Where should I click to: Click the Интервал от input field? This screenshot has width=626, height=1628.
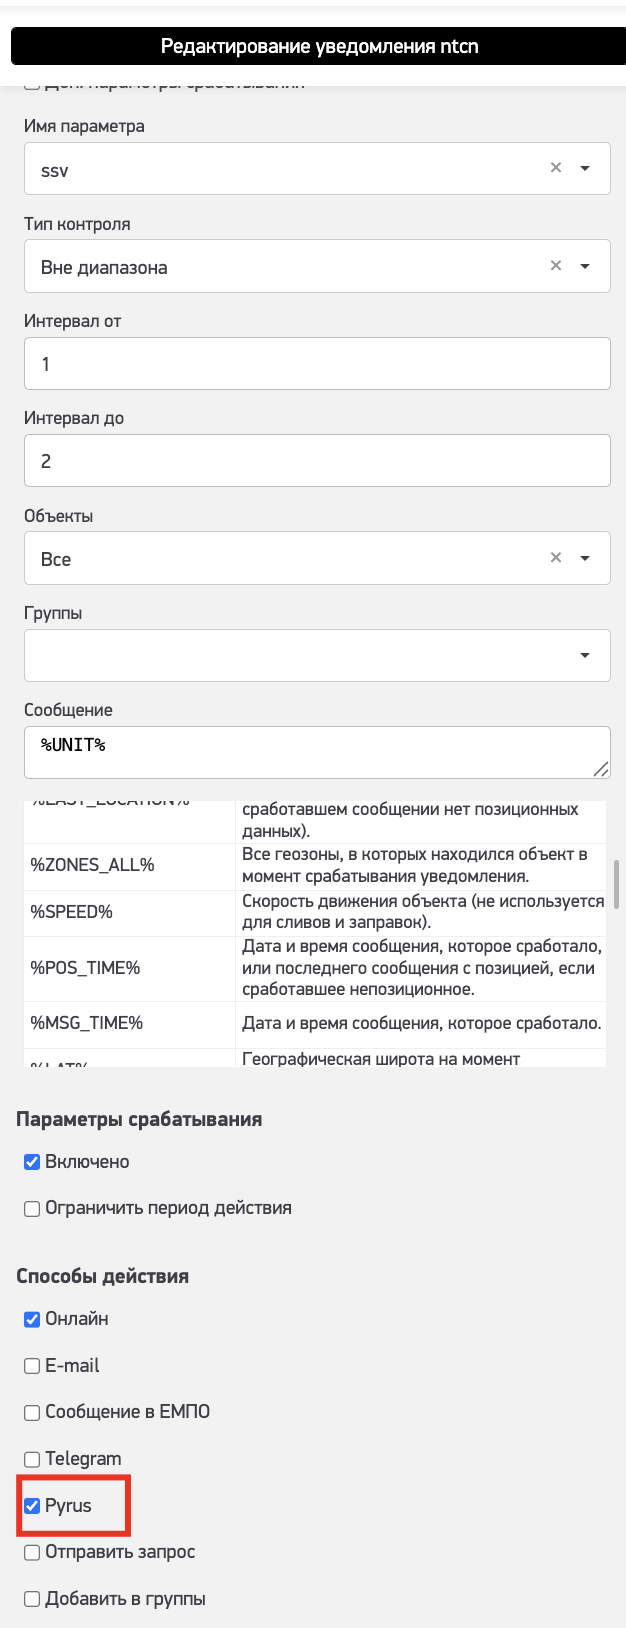(x=317, y=364)
